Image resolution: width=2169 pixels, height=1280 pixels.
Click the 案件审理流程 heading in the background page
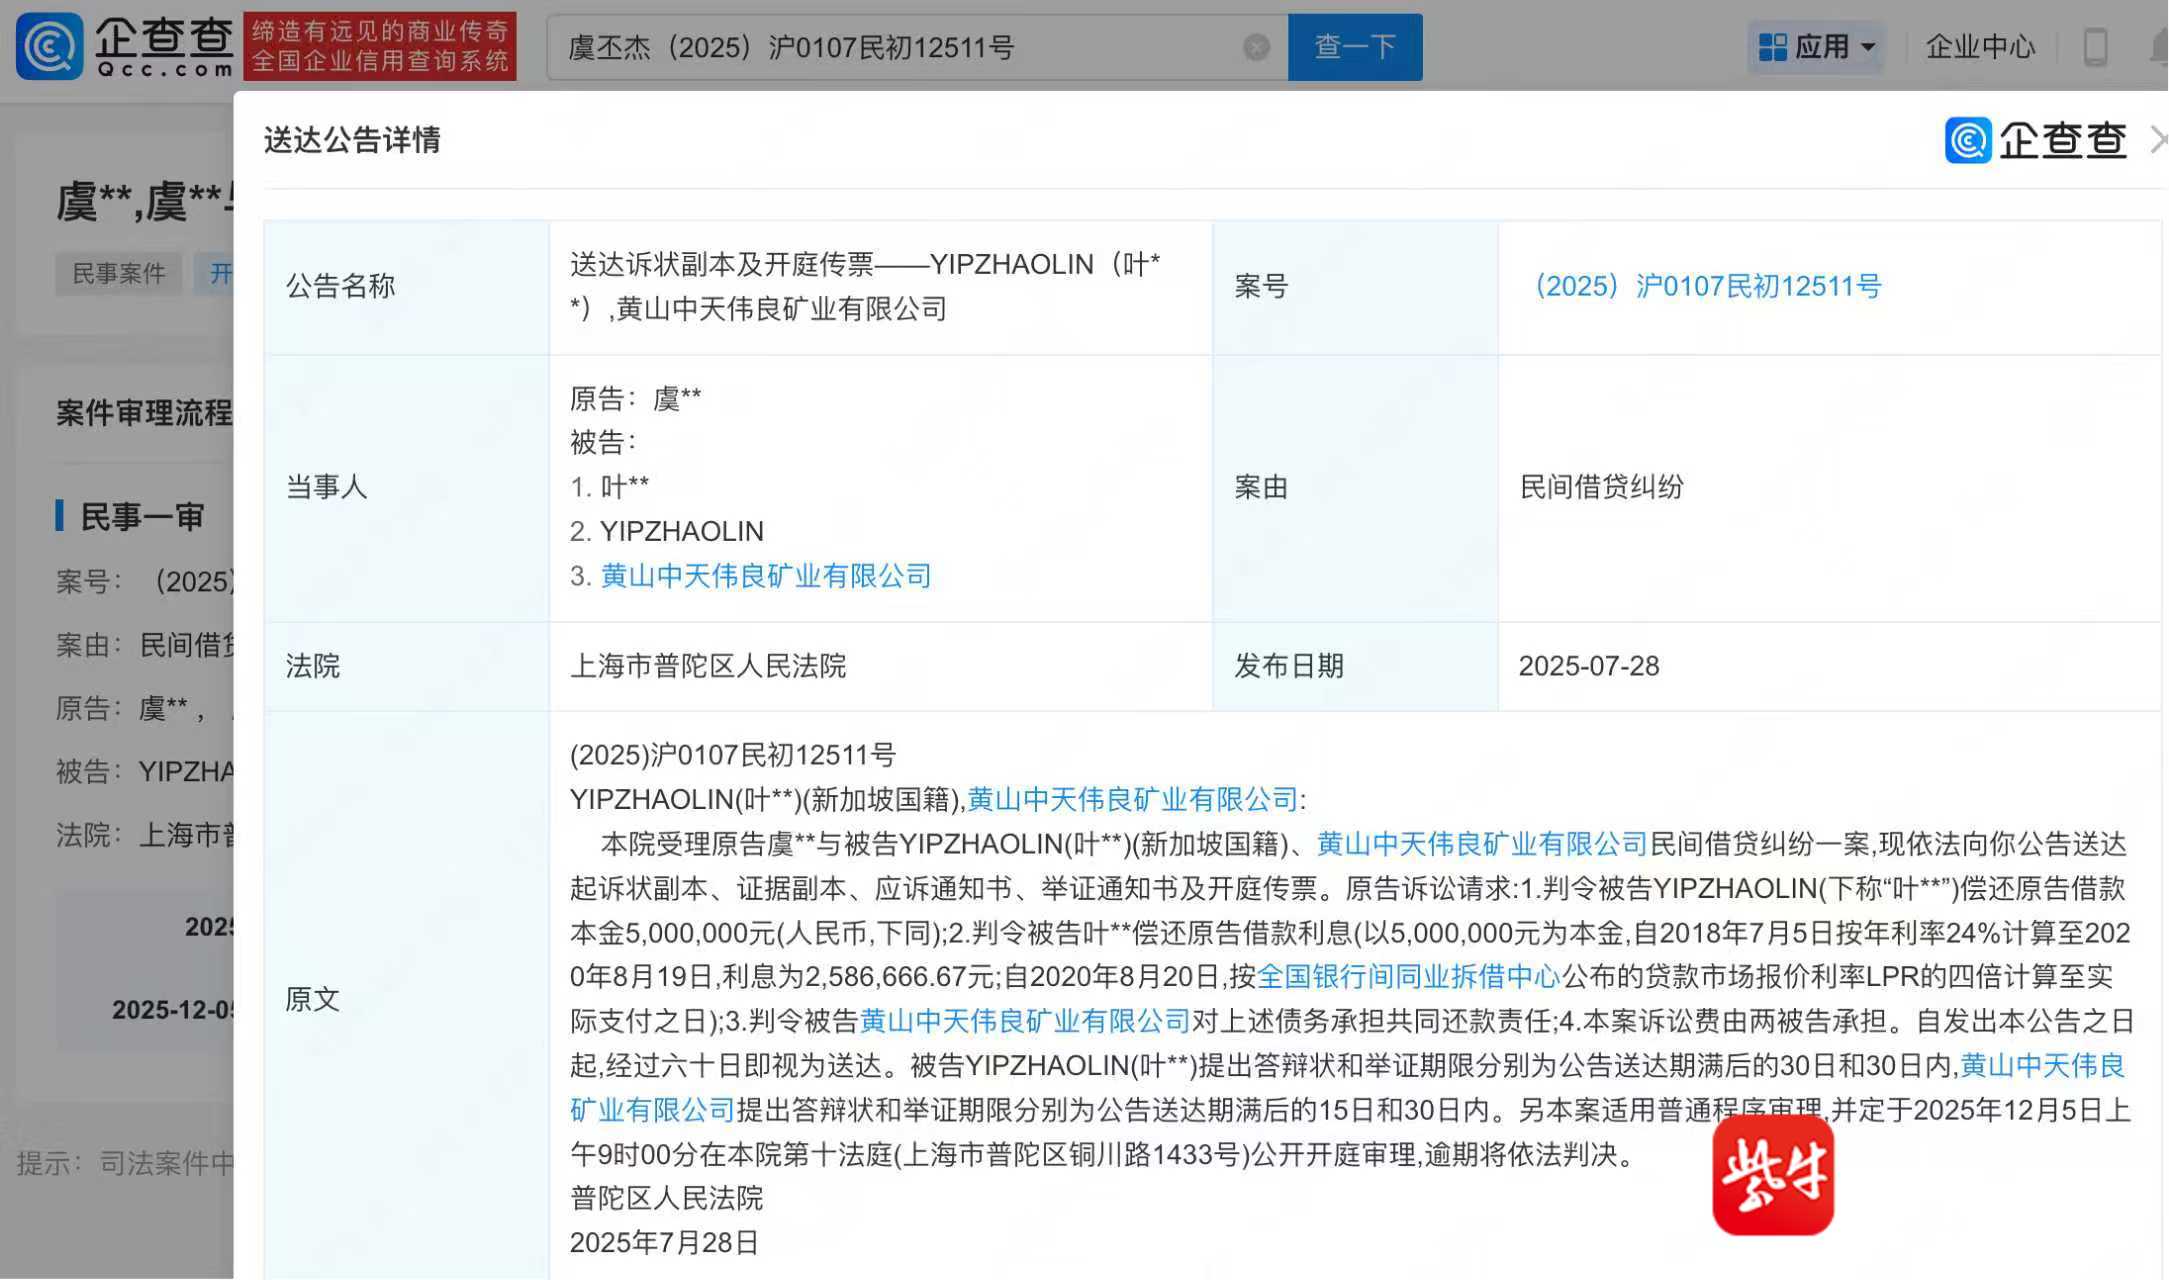tap(145, 412)
